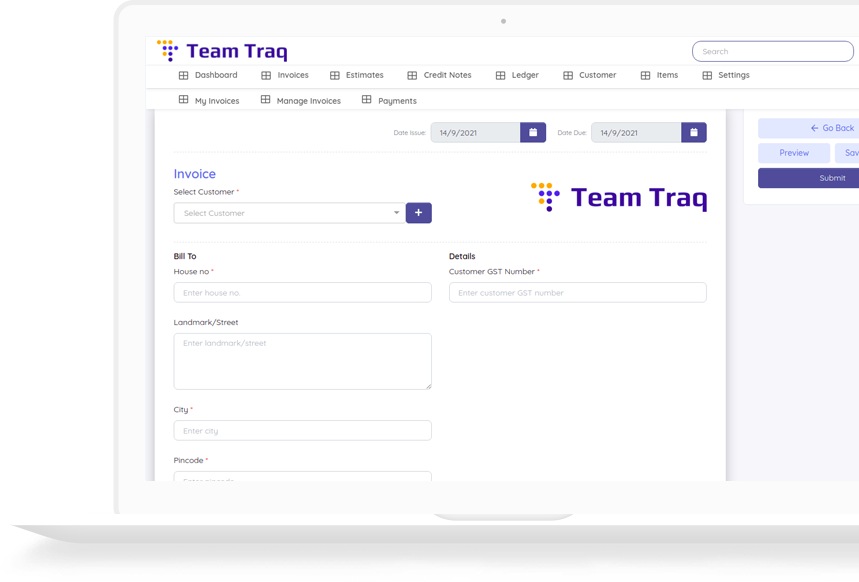Switch to Manage Invoices tab

click(x=301, y=100)
